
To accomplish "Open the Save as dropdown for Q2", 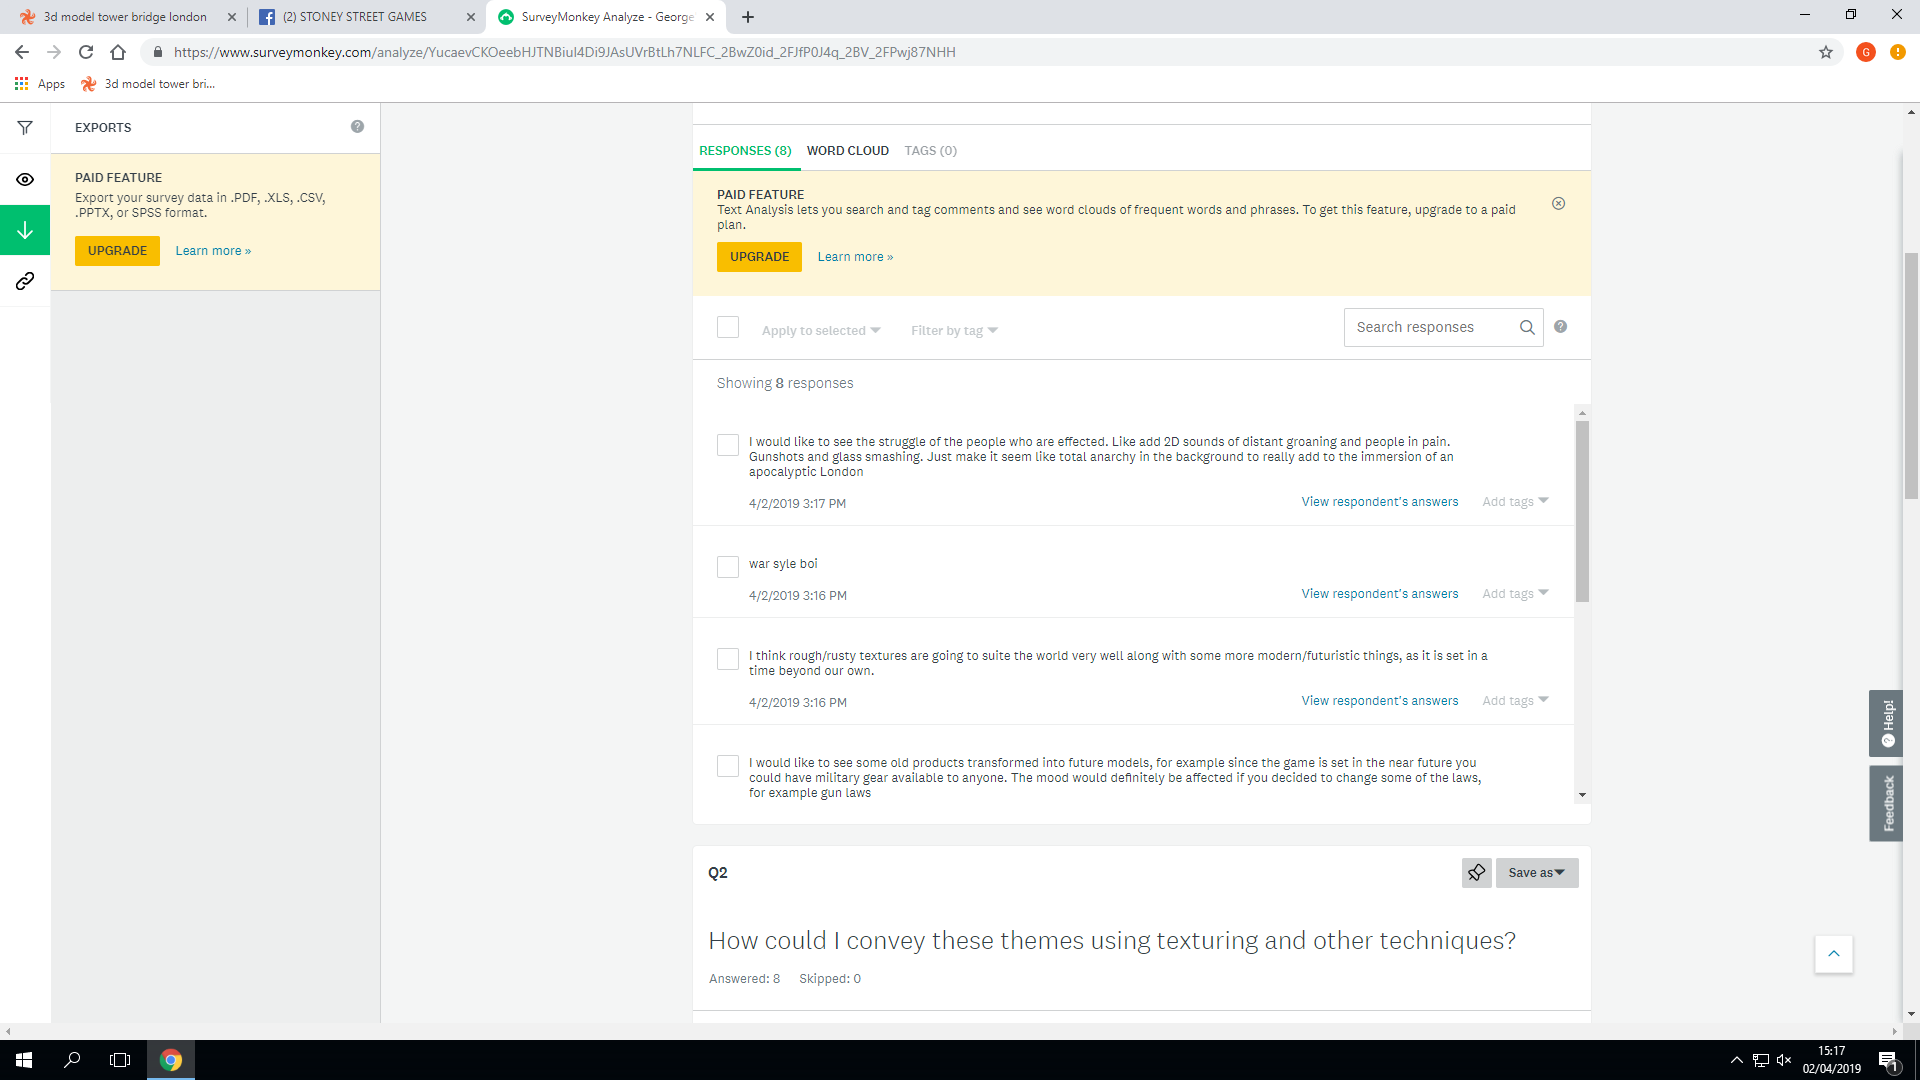I will 1536,873.
